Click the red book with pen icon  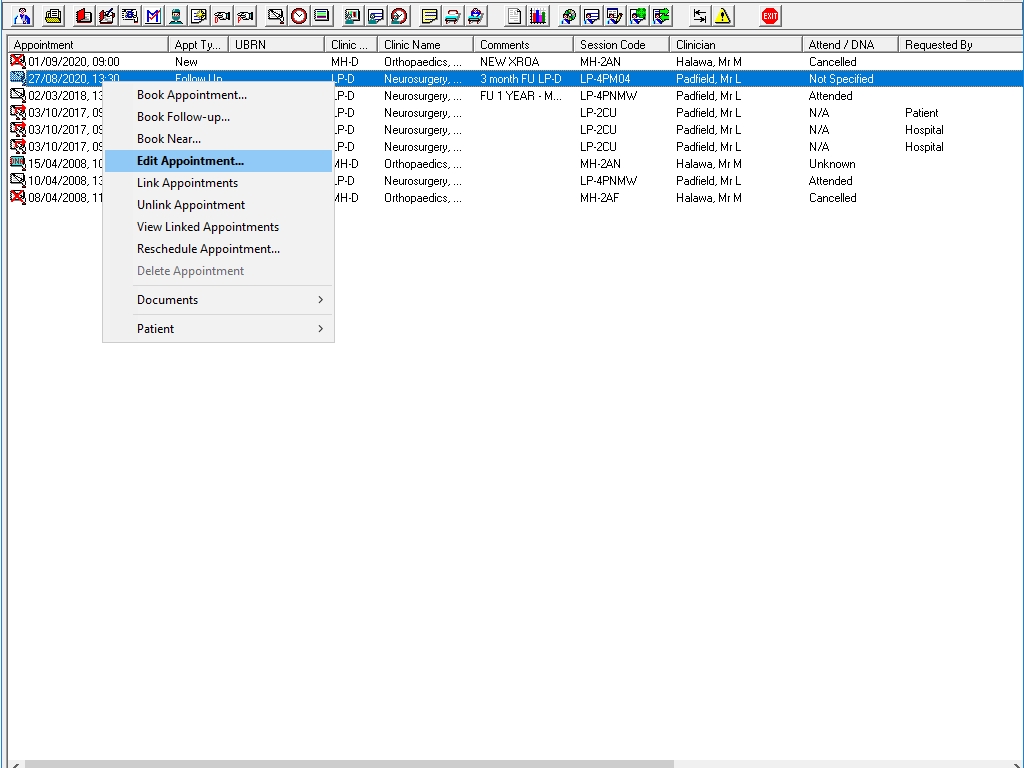[106, 16]
